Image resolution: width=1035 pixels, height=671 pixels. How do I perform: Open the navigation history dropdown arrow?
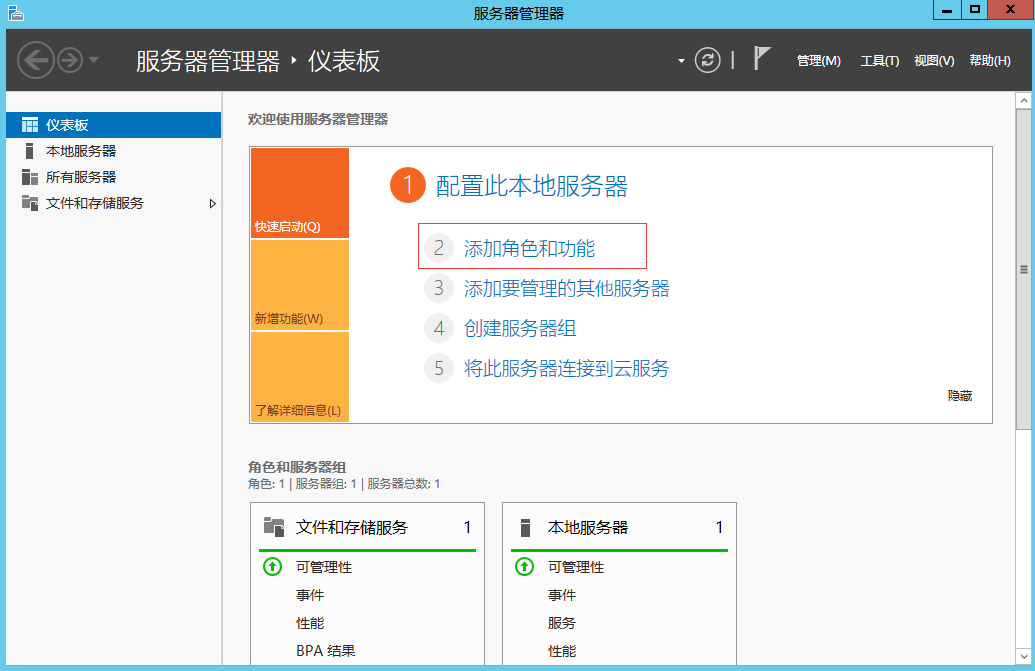(95, 60)
